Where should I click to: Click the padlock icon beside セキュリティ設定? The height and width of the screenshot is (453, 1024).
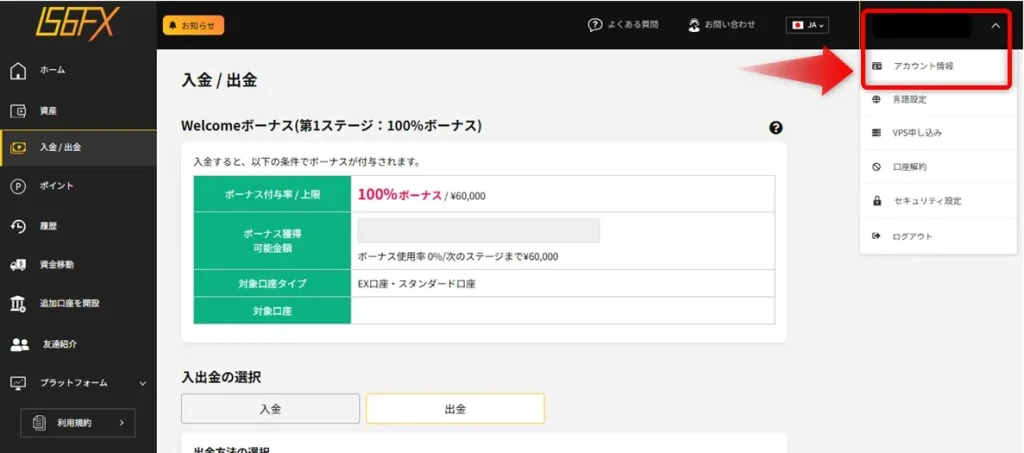click(x=876, y=201)
